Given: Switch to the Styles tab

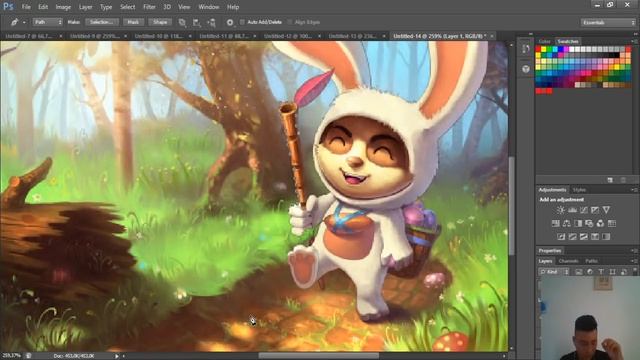Looking at the screenshot, I should (x=579, y=190).
